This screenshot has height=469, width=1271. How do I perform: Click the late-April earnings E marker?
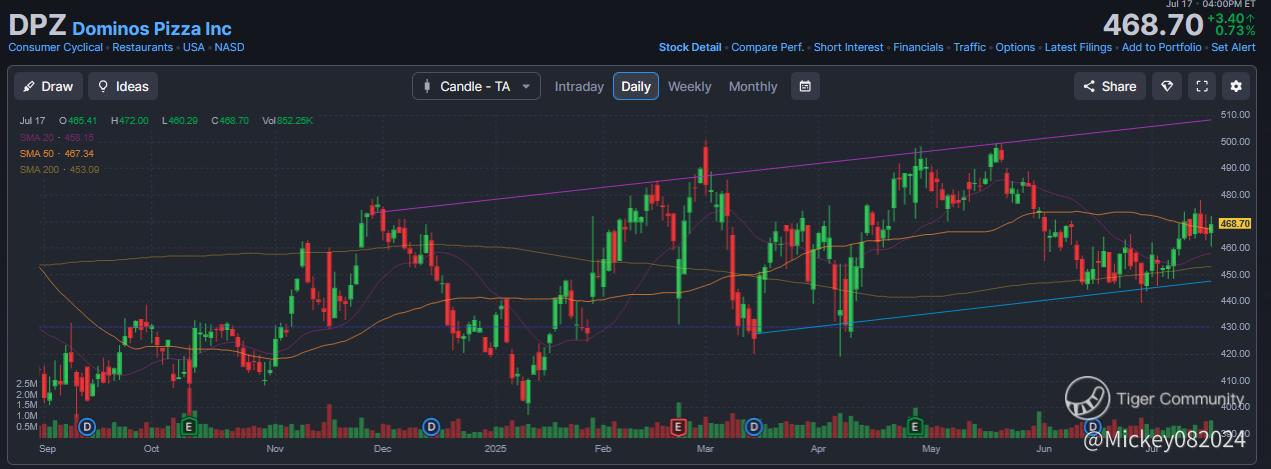pyautogui.click(x=914, y=427)
